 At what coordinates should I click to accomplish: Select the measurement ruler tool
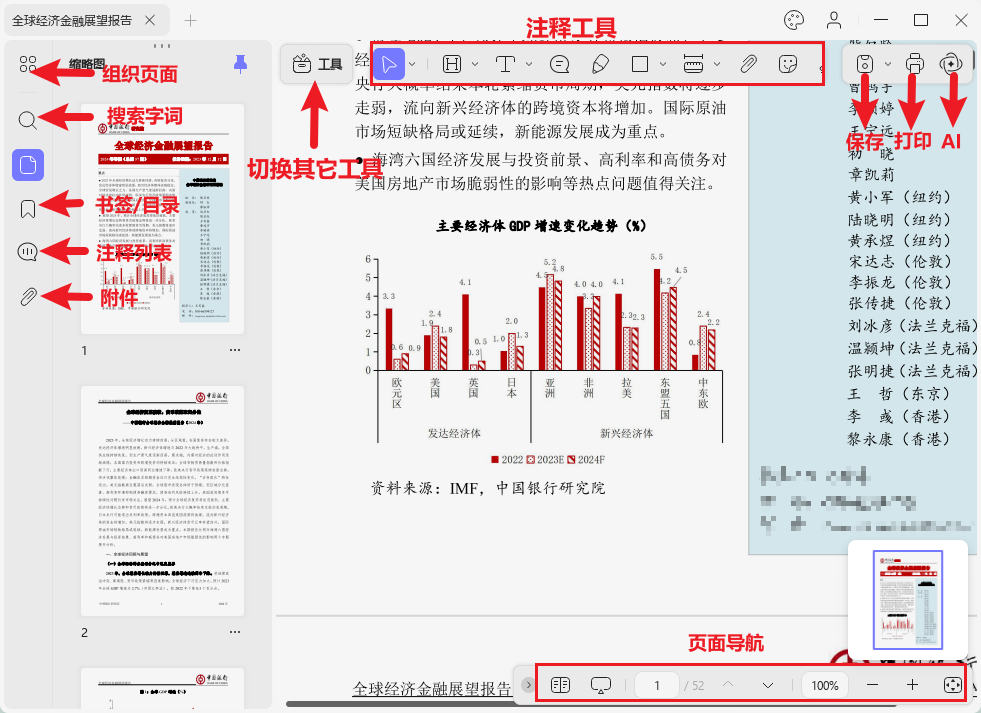coord(693,64)
